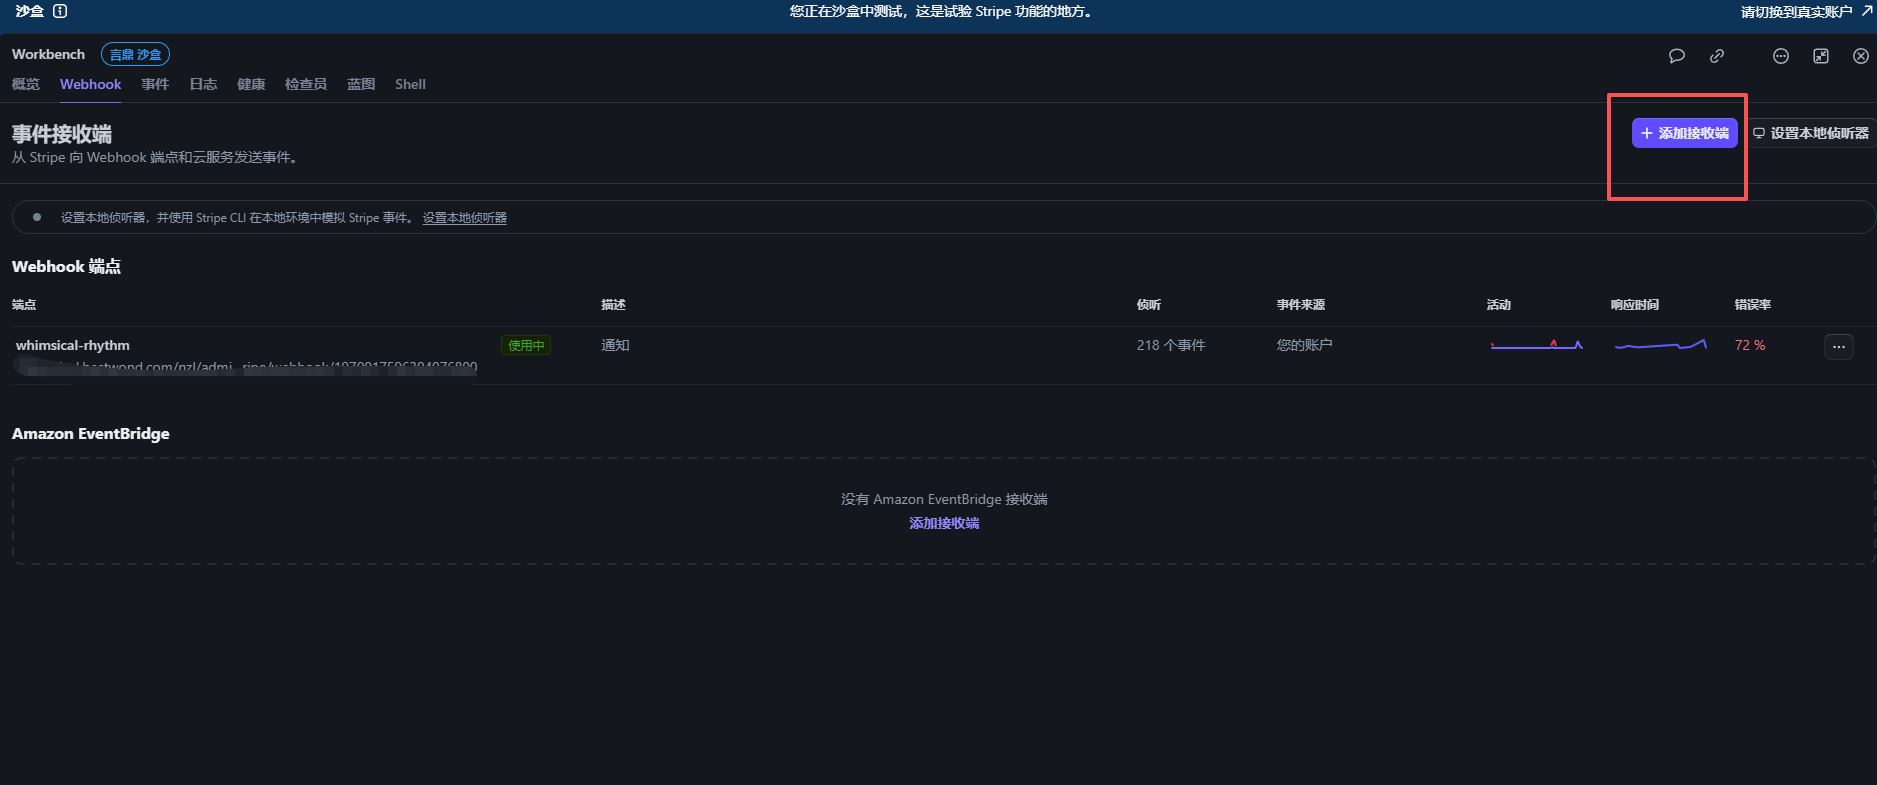Click the Workbench expand to full view icon

1821,56
